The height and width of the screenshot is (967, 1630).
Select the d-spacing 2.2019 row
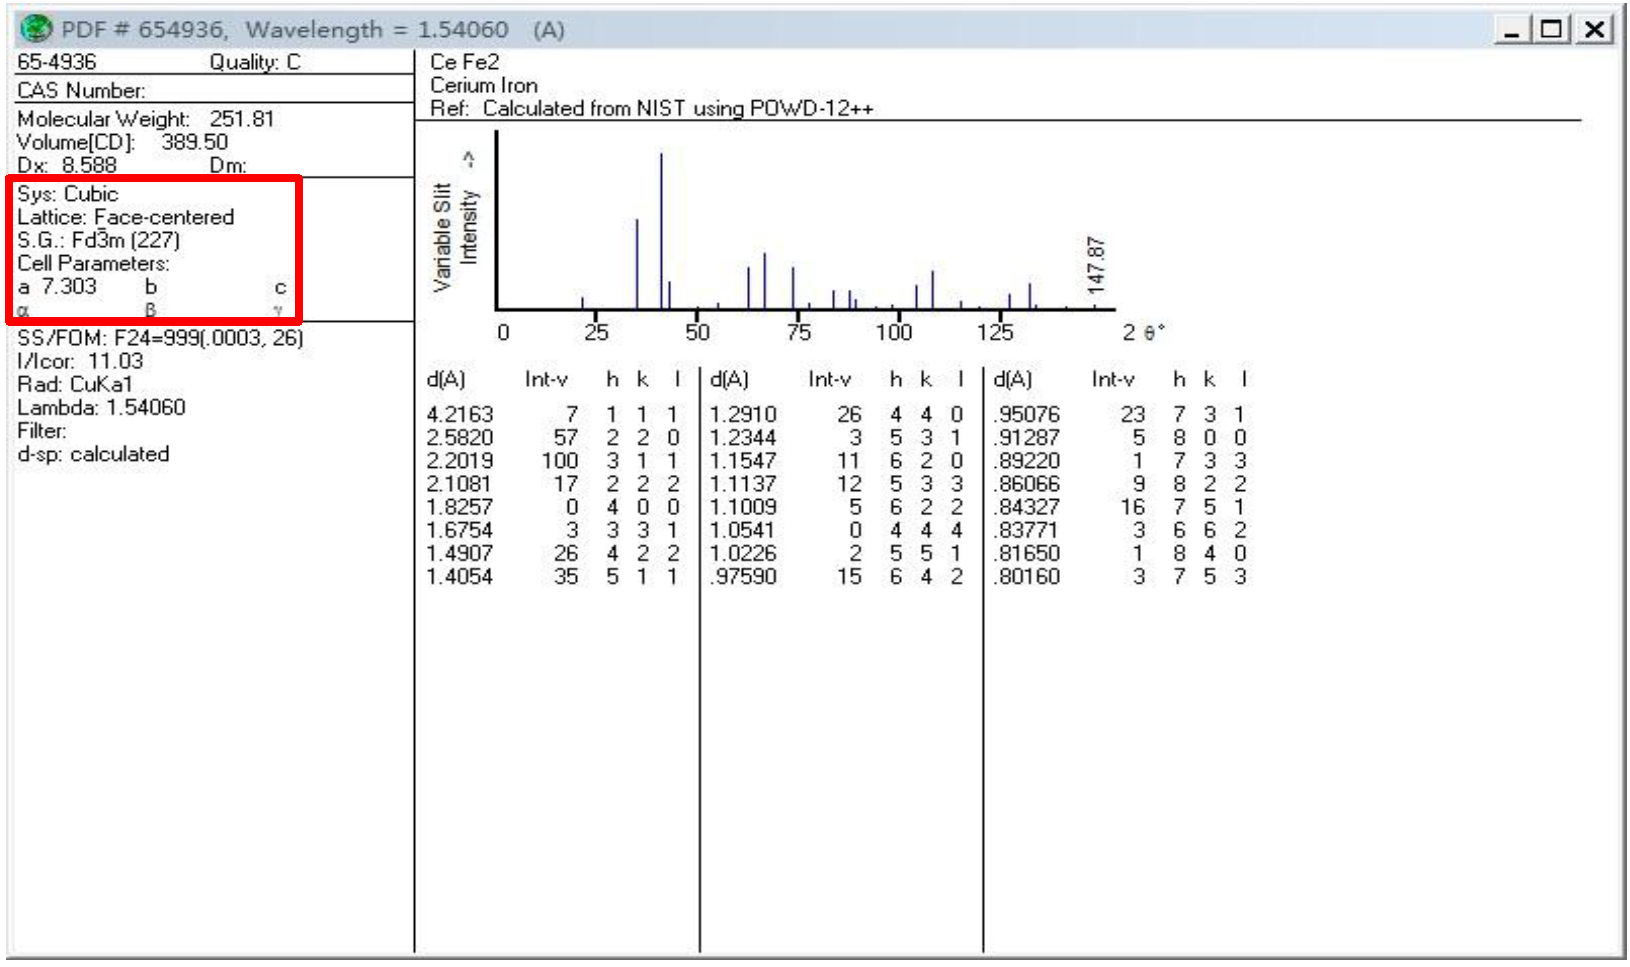pos(555,460)
